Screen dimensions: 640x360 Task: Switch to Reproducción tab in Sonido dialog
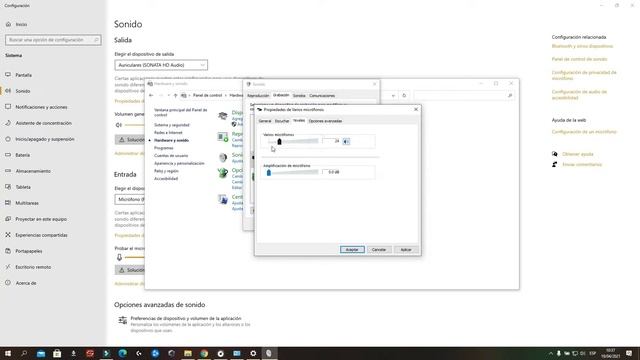pyautogui.click(x=258, y=96)
